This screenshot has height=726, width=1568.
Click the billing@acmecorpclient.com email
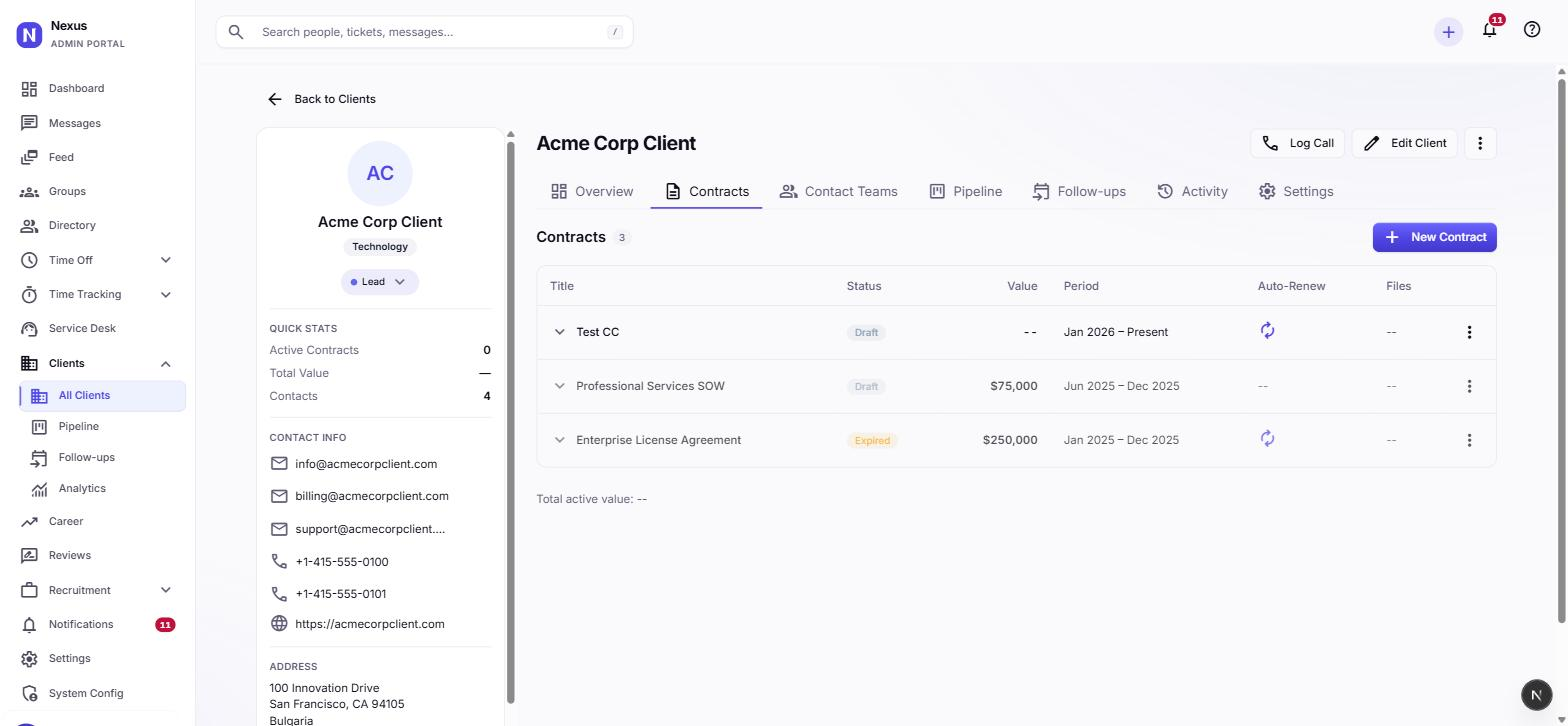point(372,496)
